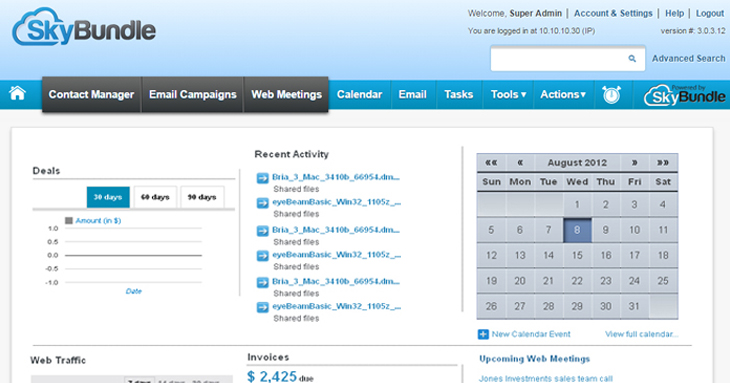Open the Help link
The width and height of the screenshot is (730, 383).
pyautogui.click(x=675, y=13)
